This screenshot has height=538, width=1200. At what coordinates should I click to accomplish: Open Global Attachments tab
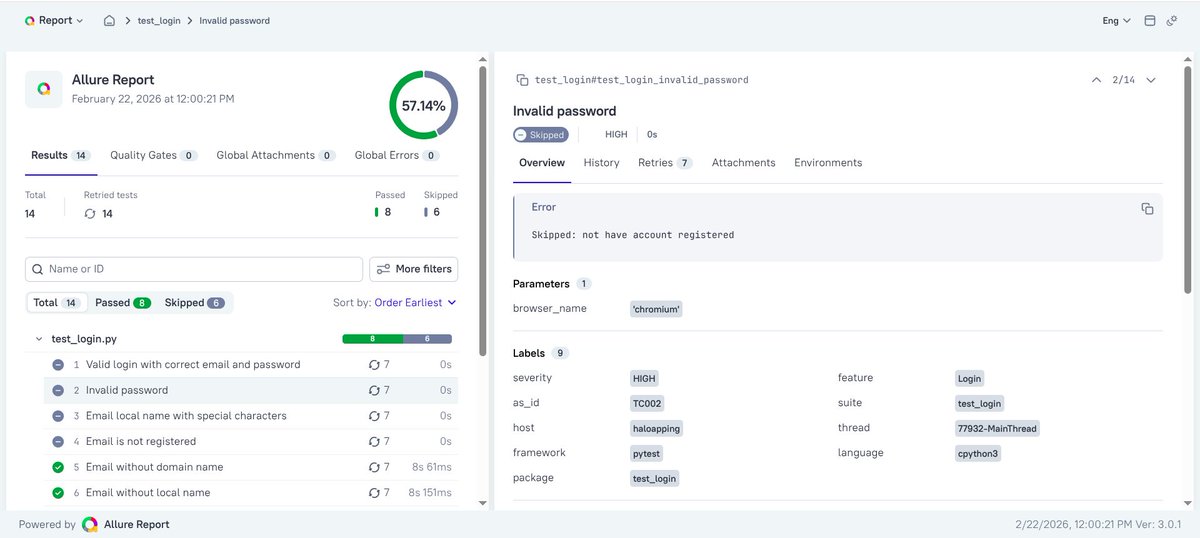[276, 155]
